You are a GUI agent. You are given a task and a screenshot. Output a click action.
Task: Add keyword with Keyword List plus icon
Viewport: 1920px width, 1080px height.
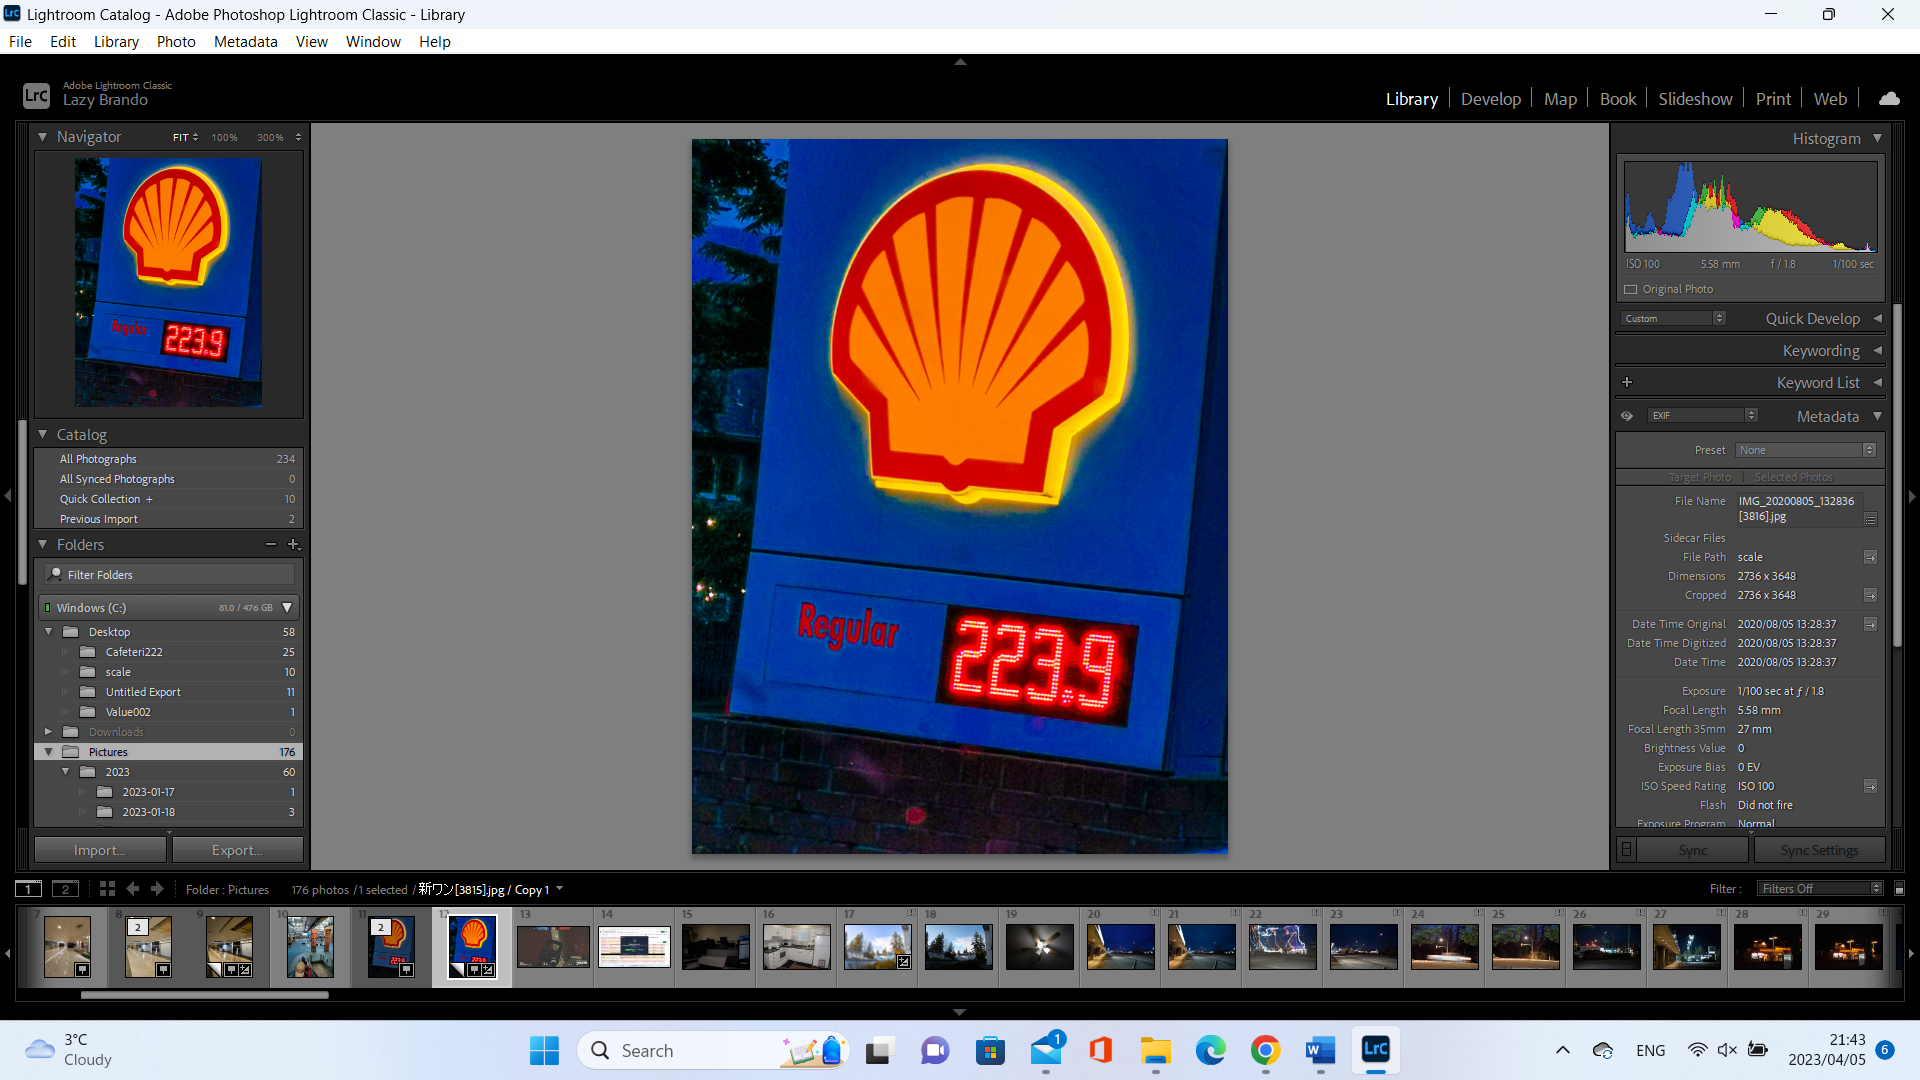click(x=1627, y=382)
